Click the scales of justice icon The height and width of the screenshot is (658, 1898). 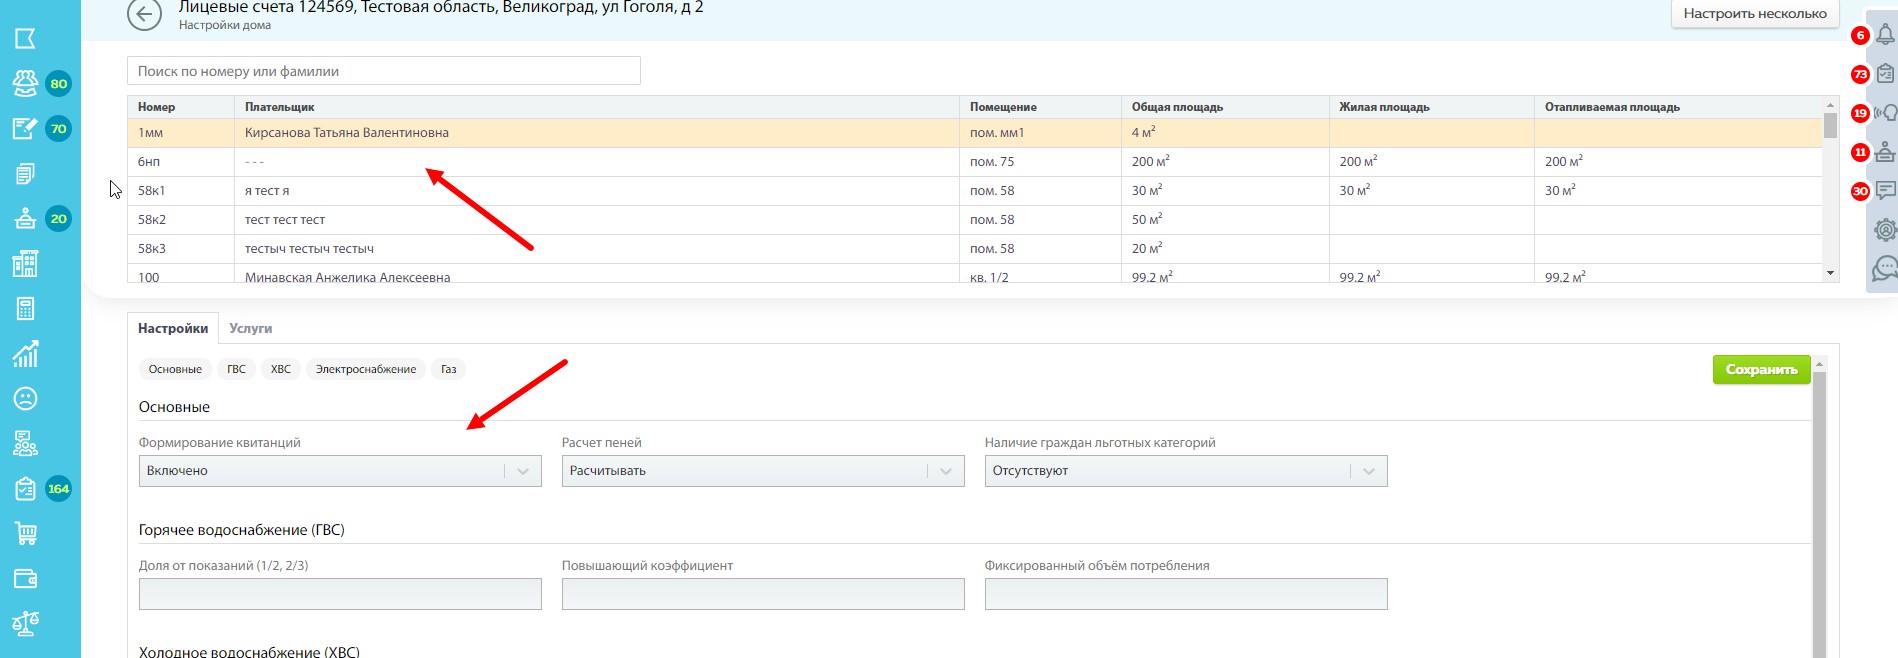point(26,624)
